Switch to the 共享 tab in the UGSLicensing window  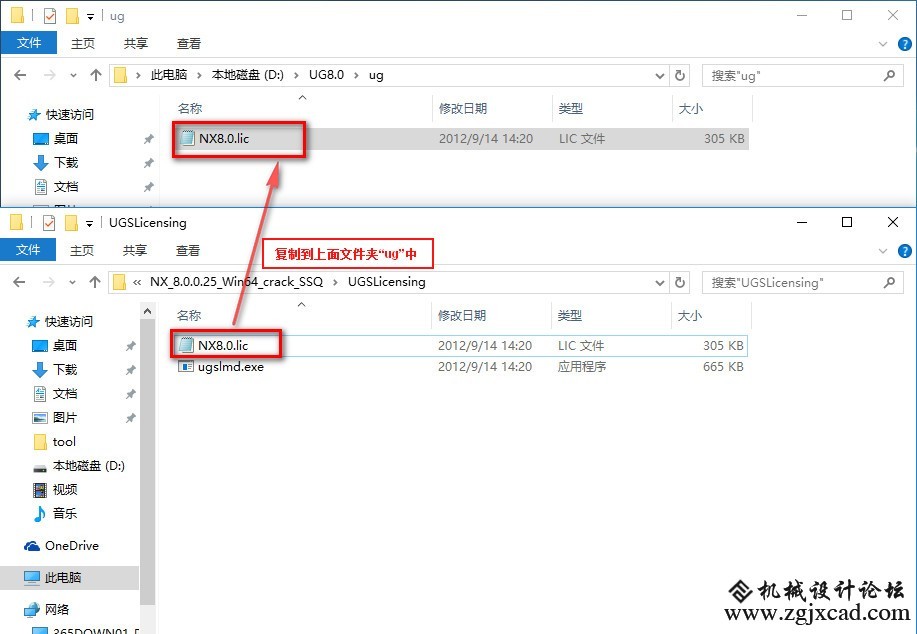point(135,250)
